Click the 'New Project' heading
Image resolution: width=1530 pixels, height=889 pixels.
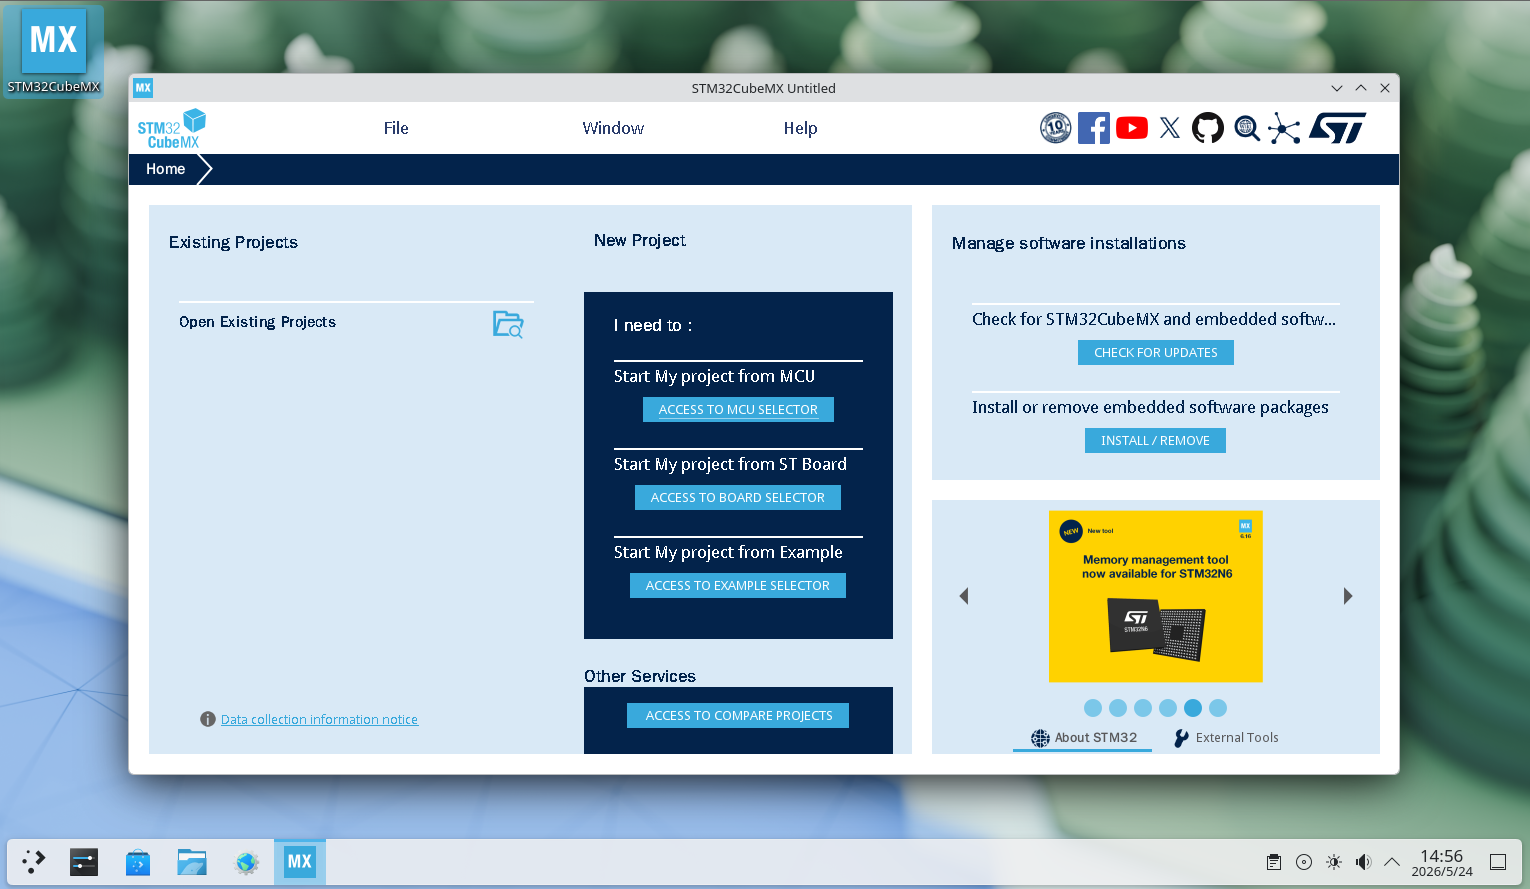click(640, 240)
